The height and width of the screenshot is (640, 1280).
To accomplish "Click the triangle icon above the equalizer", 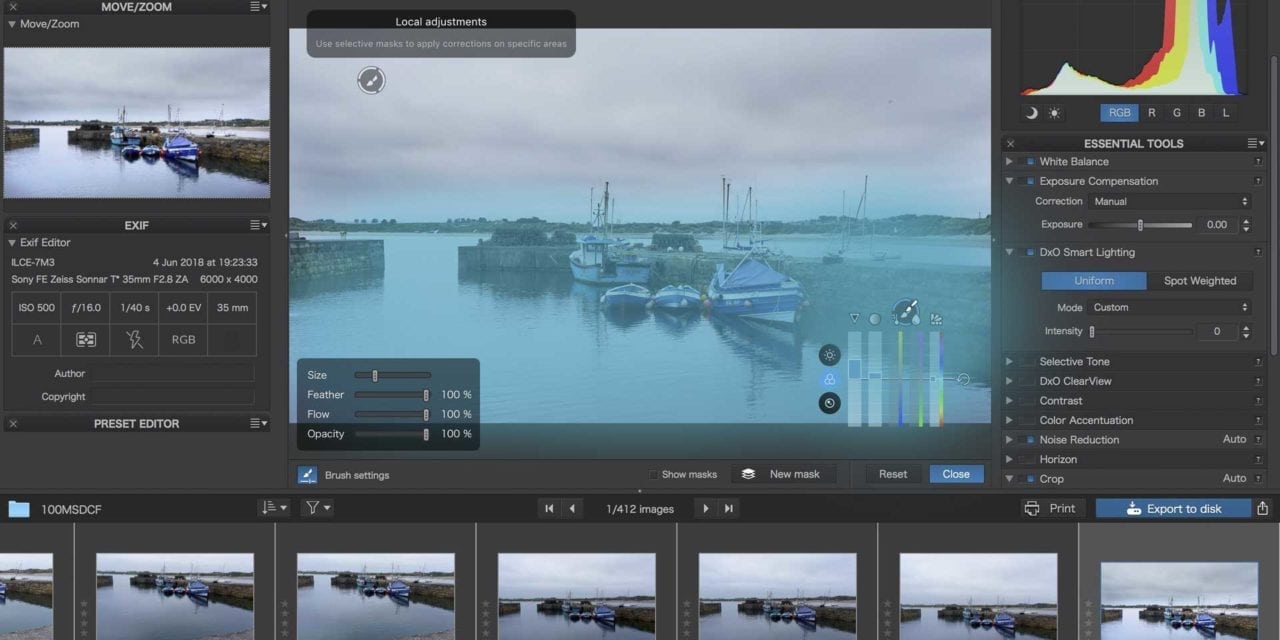I will (x=854, y=319).
